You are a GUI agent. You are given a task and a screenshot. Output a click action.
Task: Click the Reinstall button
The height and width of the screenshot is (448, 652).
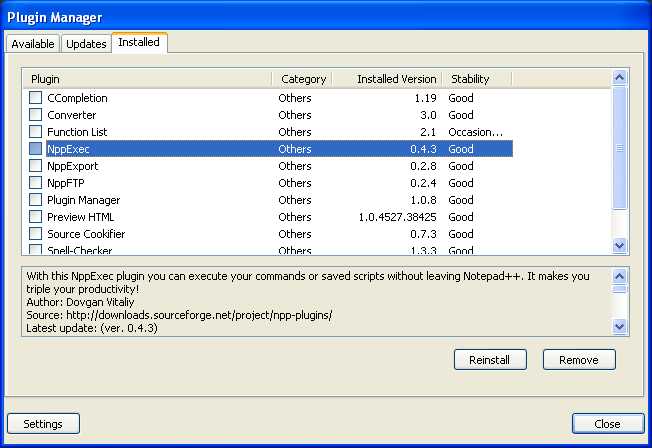490,360
